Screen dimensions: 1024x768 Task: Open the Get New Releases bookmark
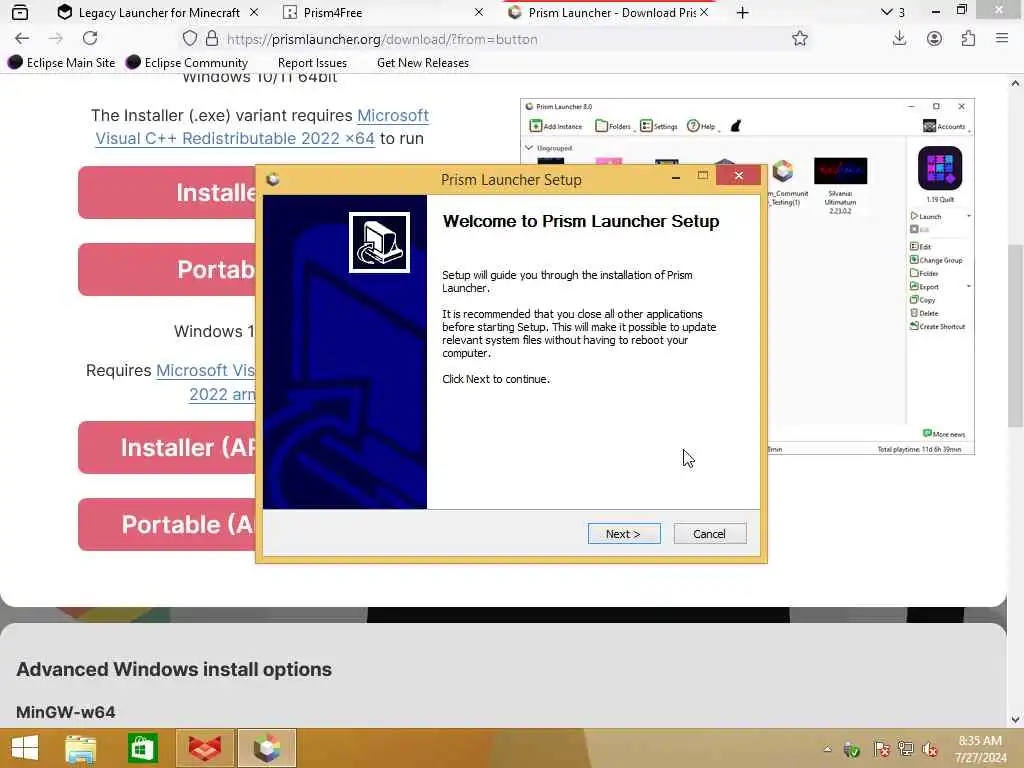(423, 63)
